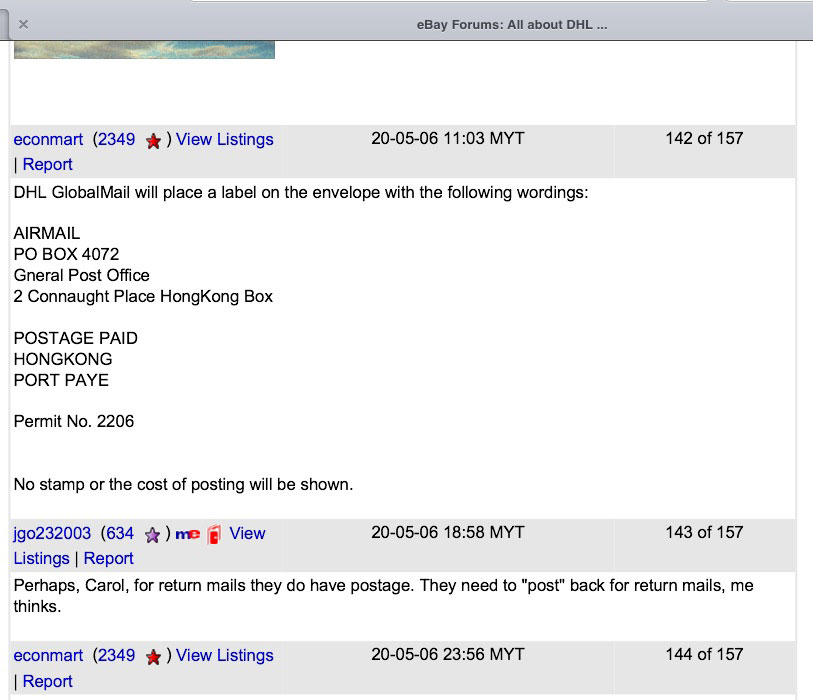Open feedback score 2349 in post 144
Image resolution: width=813 pixels, height=700 pixels.
[116, 655]
